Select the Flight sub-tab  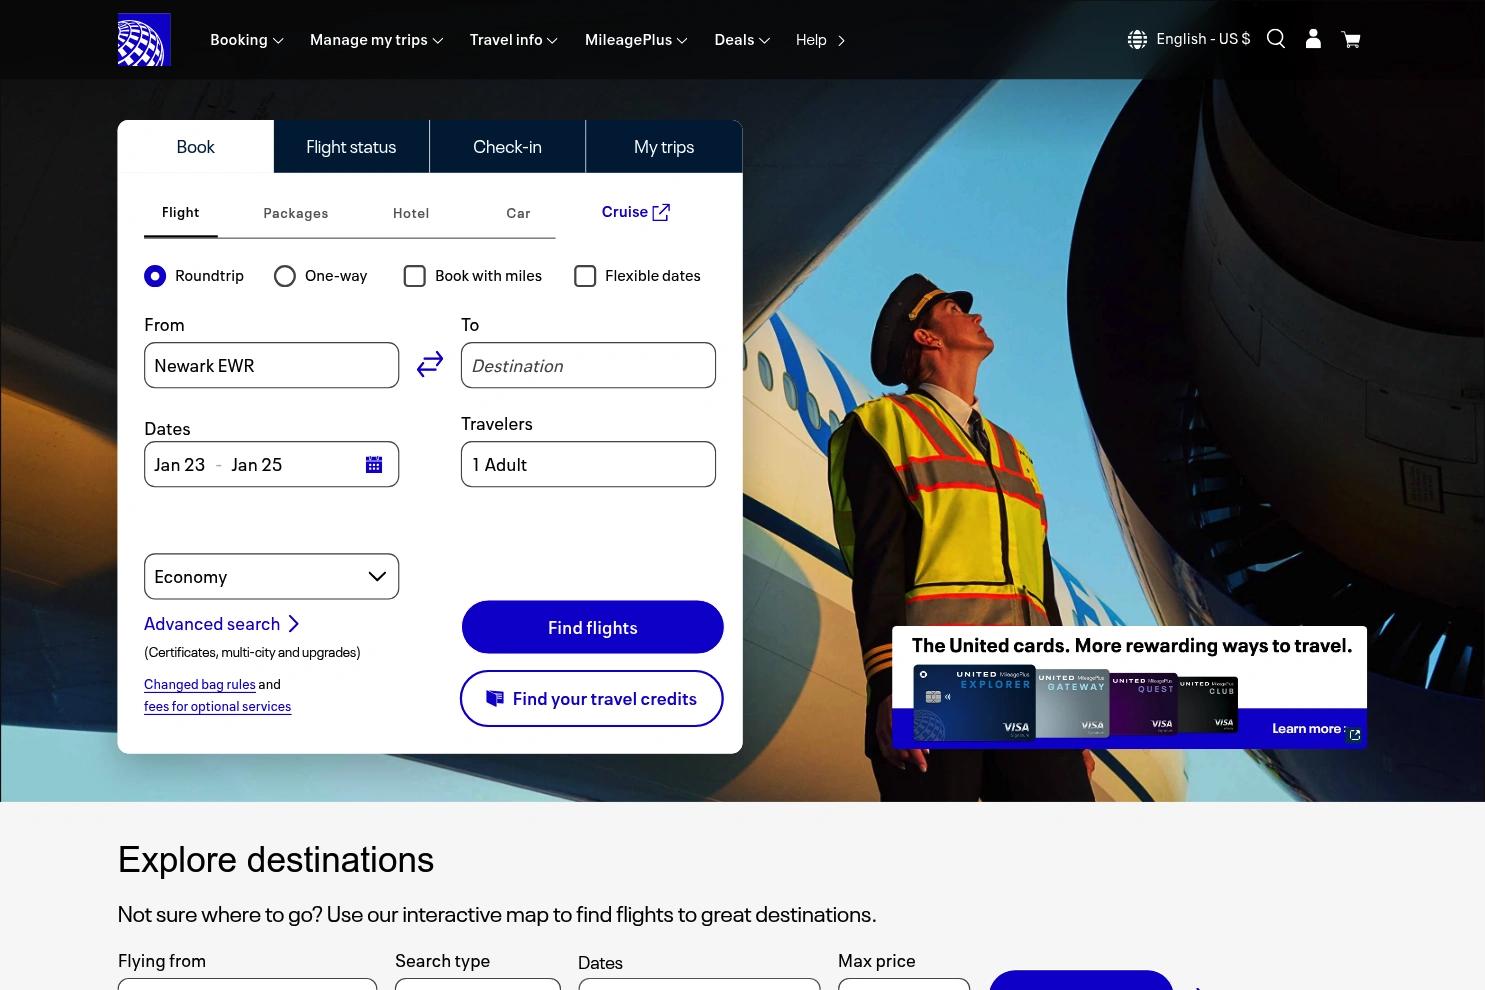[x=181, y=213]
